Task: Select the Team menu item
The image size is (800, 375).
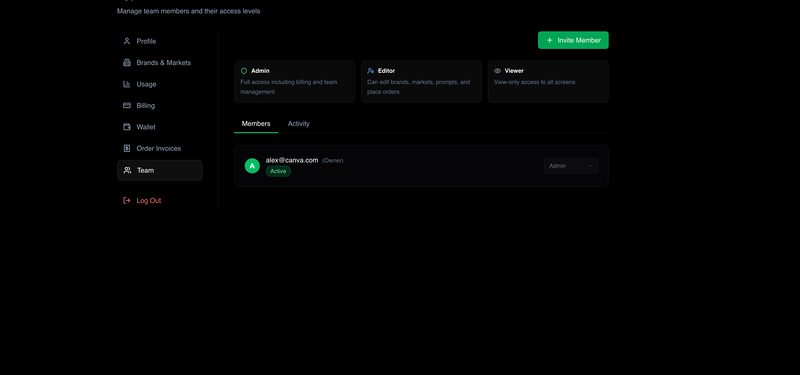Action: 160,170
